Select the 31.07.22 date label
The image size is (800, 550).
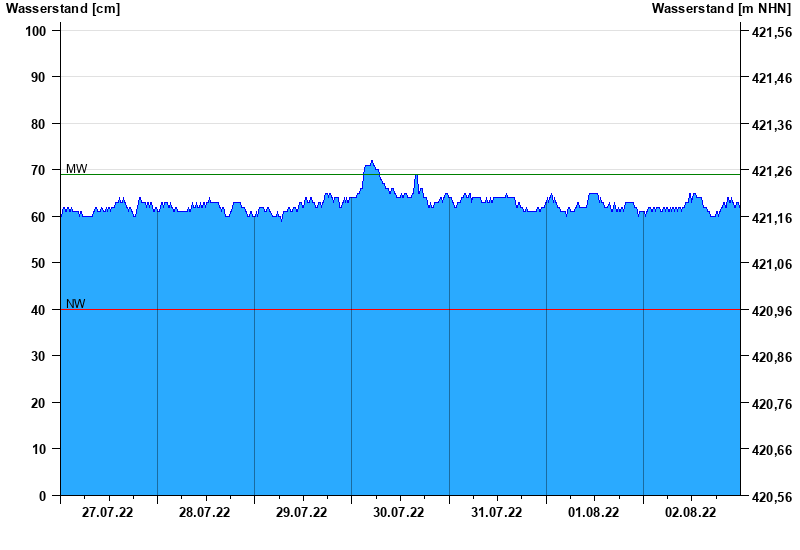[x=496, y=512]
